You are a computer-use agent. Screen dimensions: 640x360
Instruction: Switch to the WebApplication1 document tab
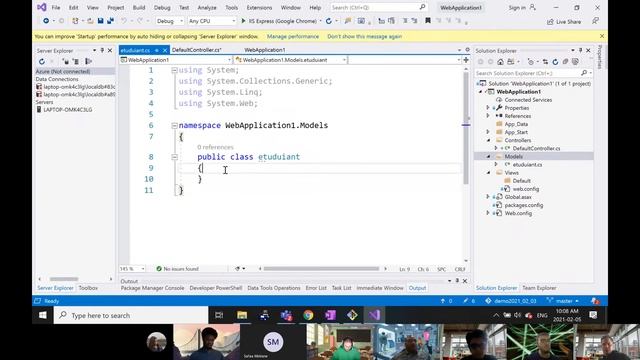(x=265, y=50)
